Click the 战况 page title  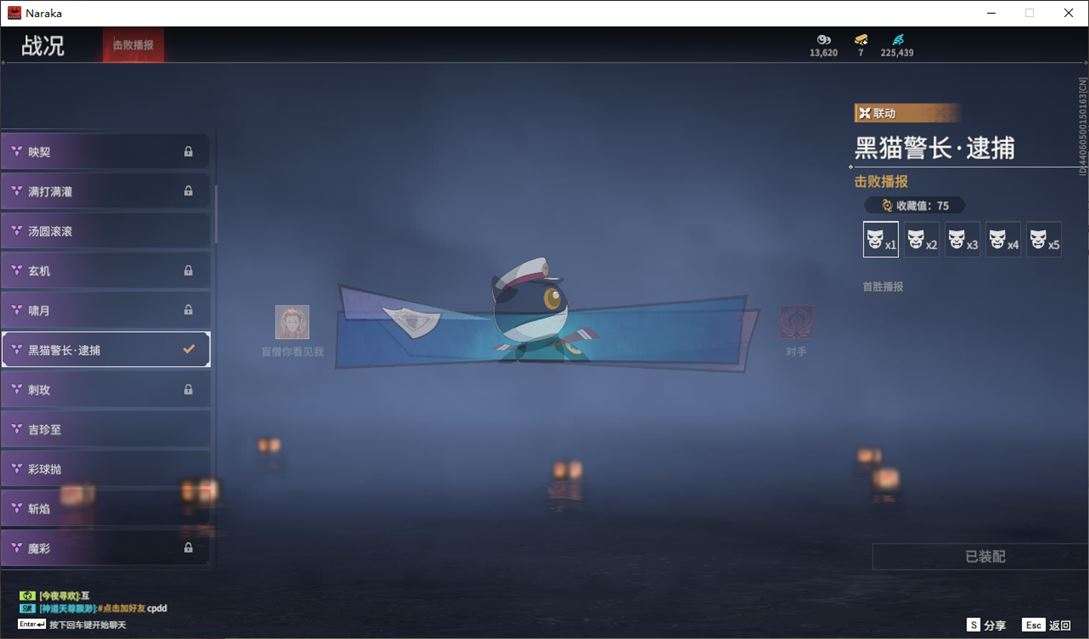(x=43, y=45)
